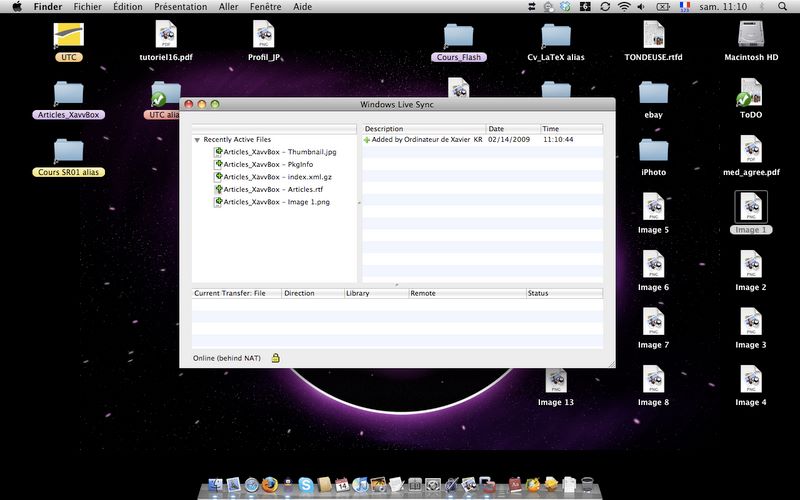
Task: Select the Image 8 desktop file
Action: [x=654, y=386]
